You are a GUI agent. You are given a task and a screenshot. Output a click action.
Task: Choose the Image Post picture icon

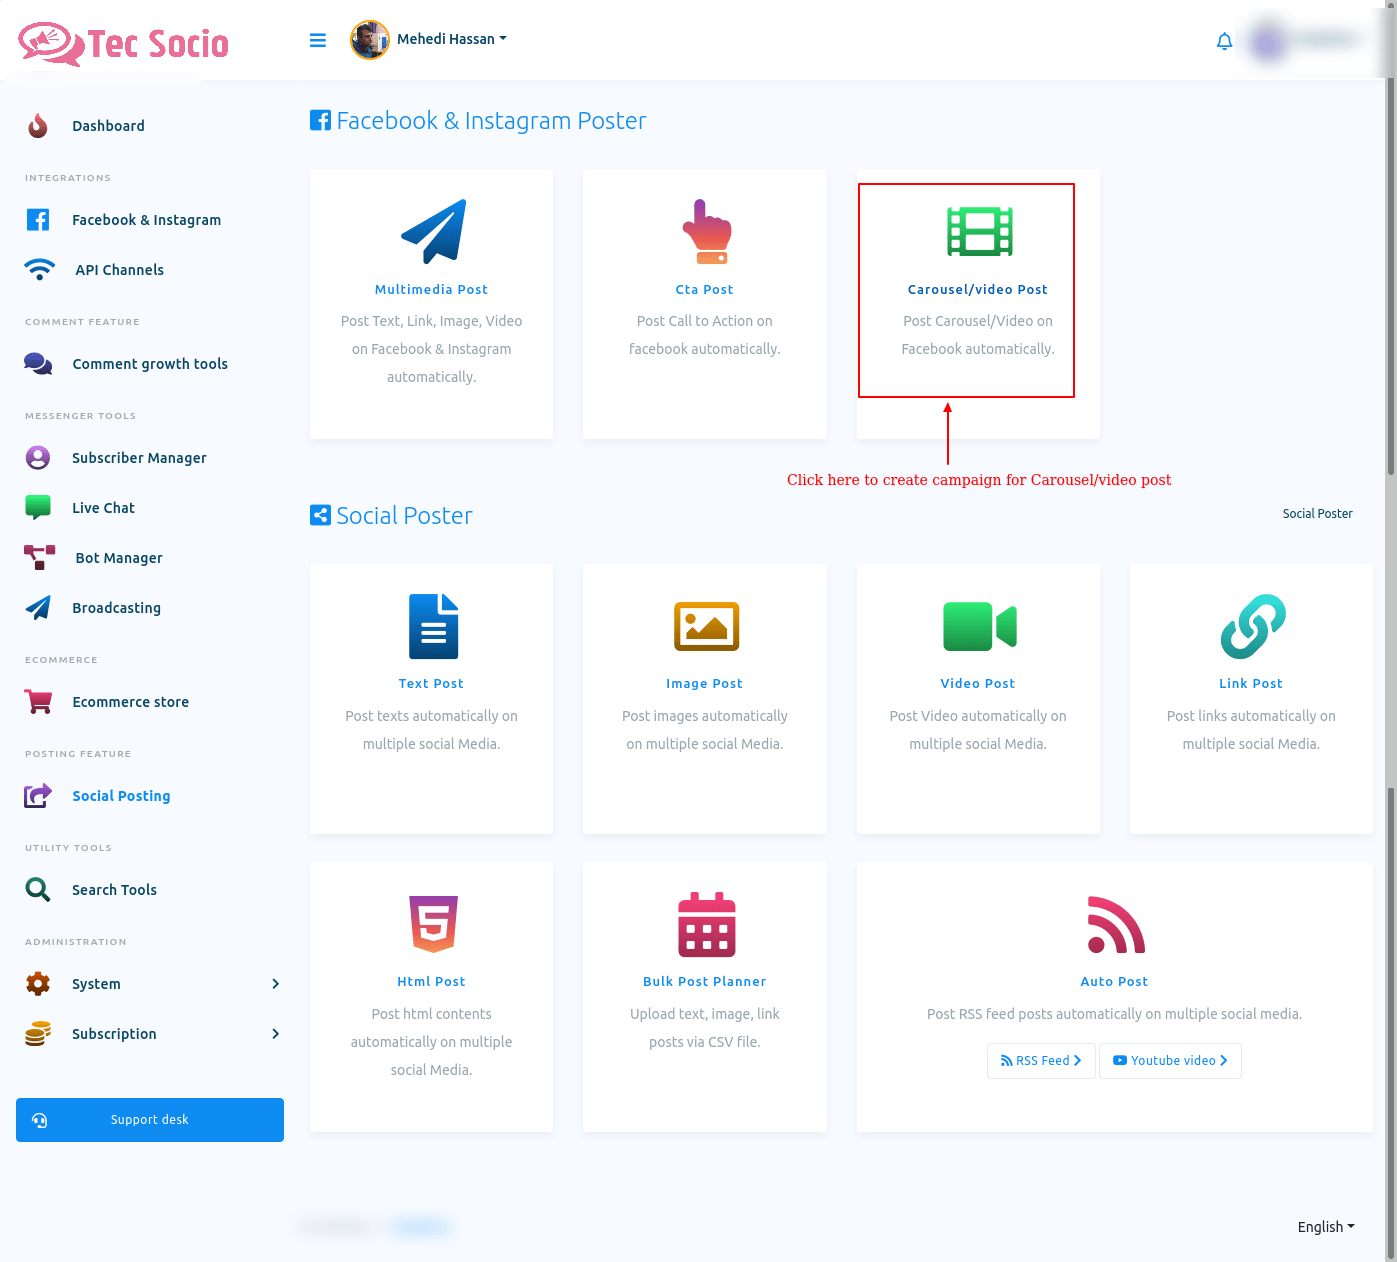click(x=706, y=627)
